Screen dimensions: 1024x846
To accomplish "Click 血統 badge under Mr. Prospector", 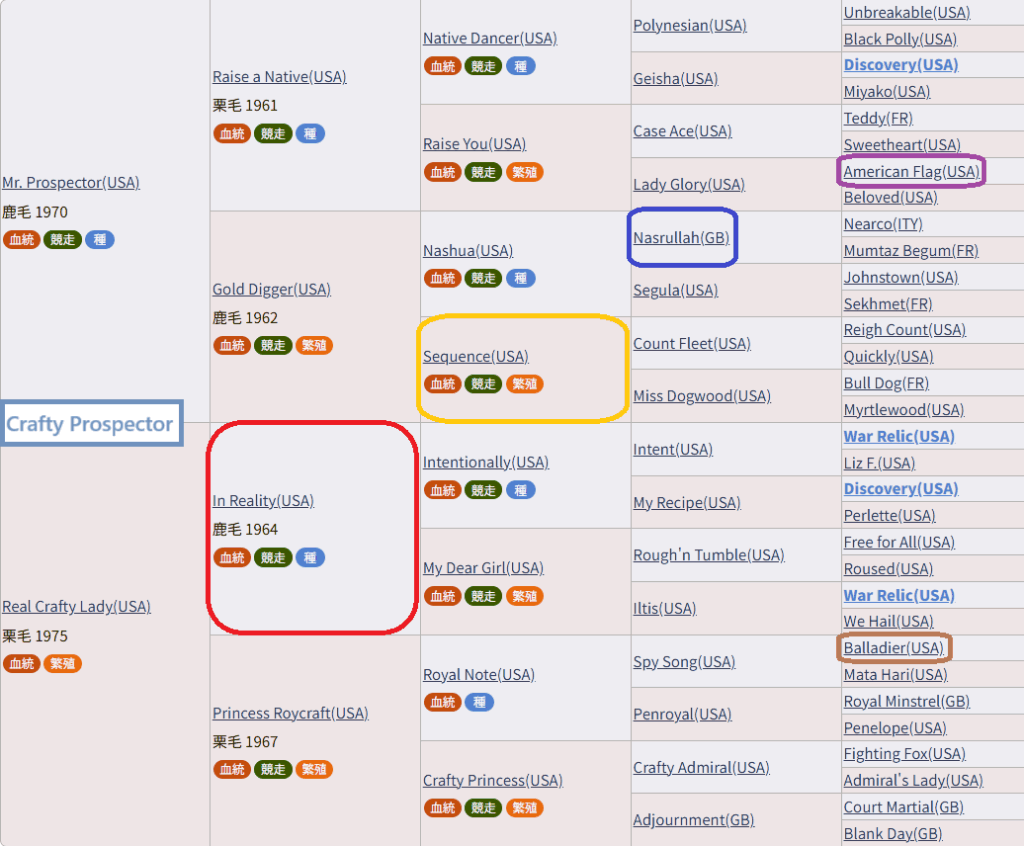I will [21, 240].
